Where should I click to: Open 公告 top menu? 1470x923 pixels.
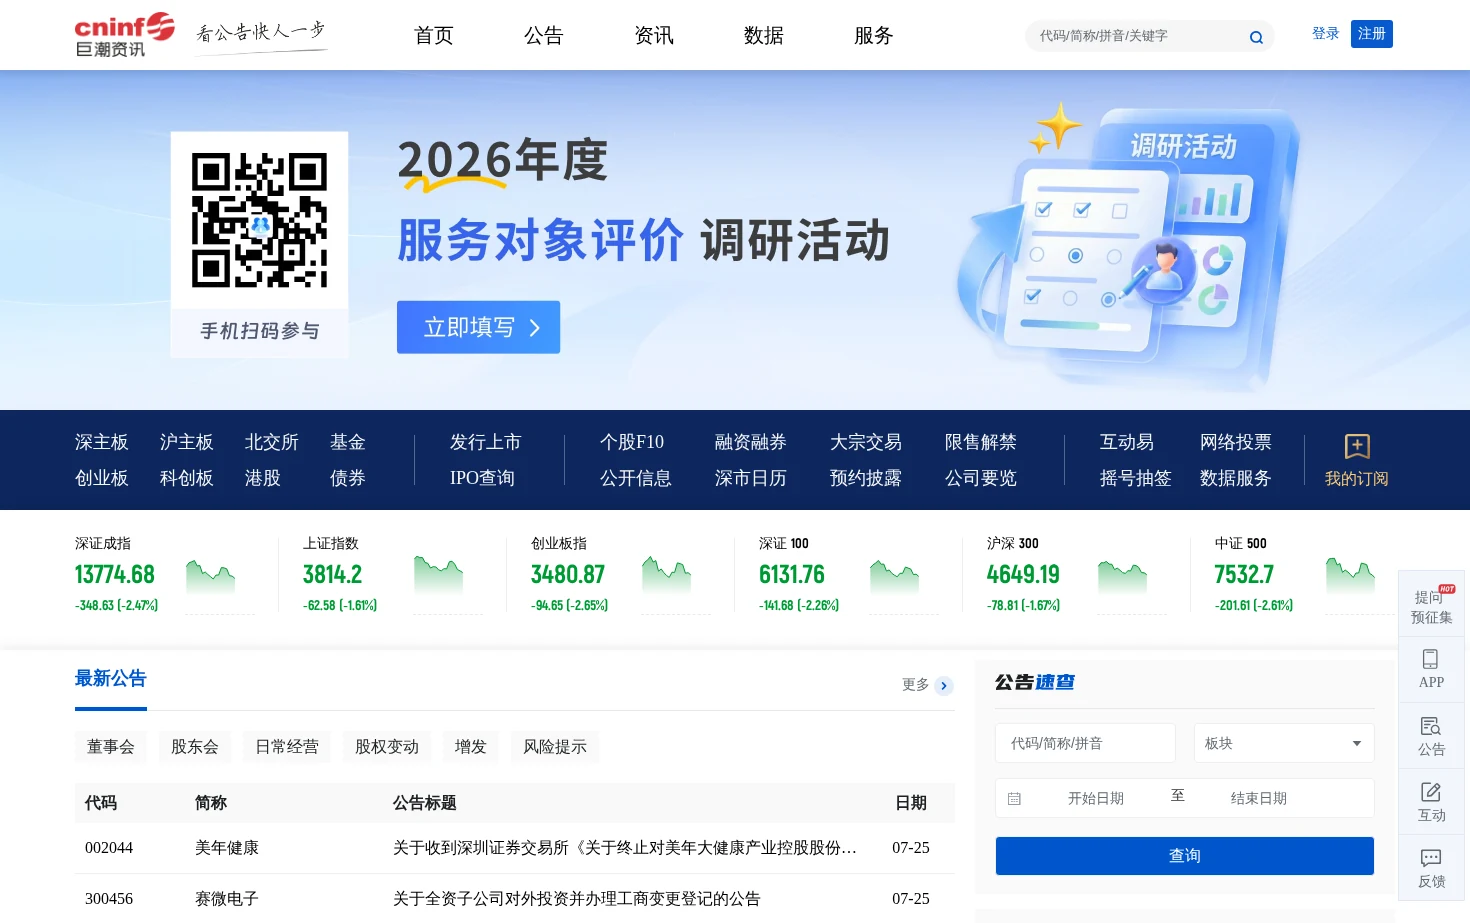[544, 36]
